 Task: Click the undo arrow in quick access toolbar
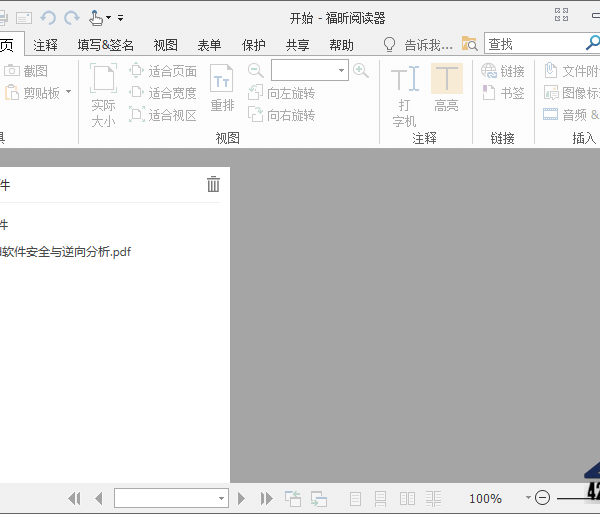click(x=48, y=17)
